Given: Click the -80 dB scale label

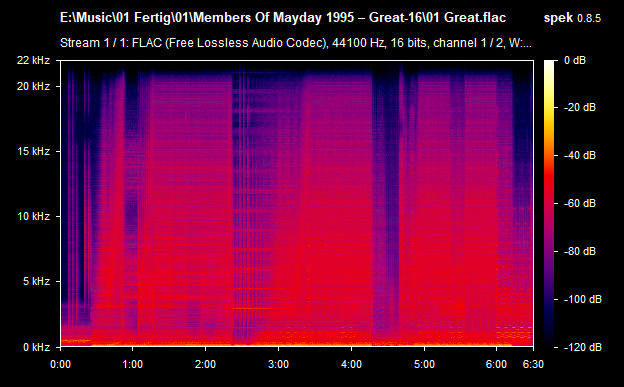Looking at the screenshot, I should click(x=580, y=252).
